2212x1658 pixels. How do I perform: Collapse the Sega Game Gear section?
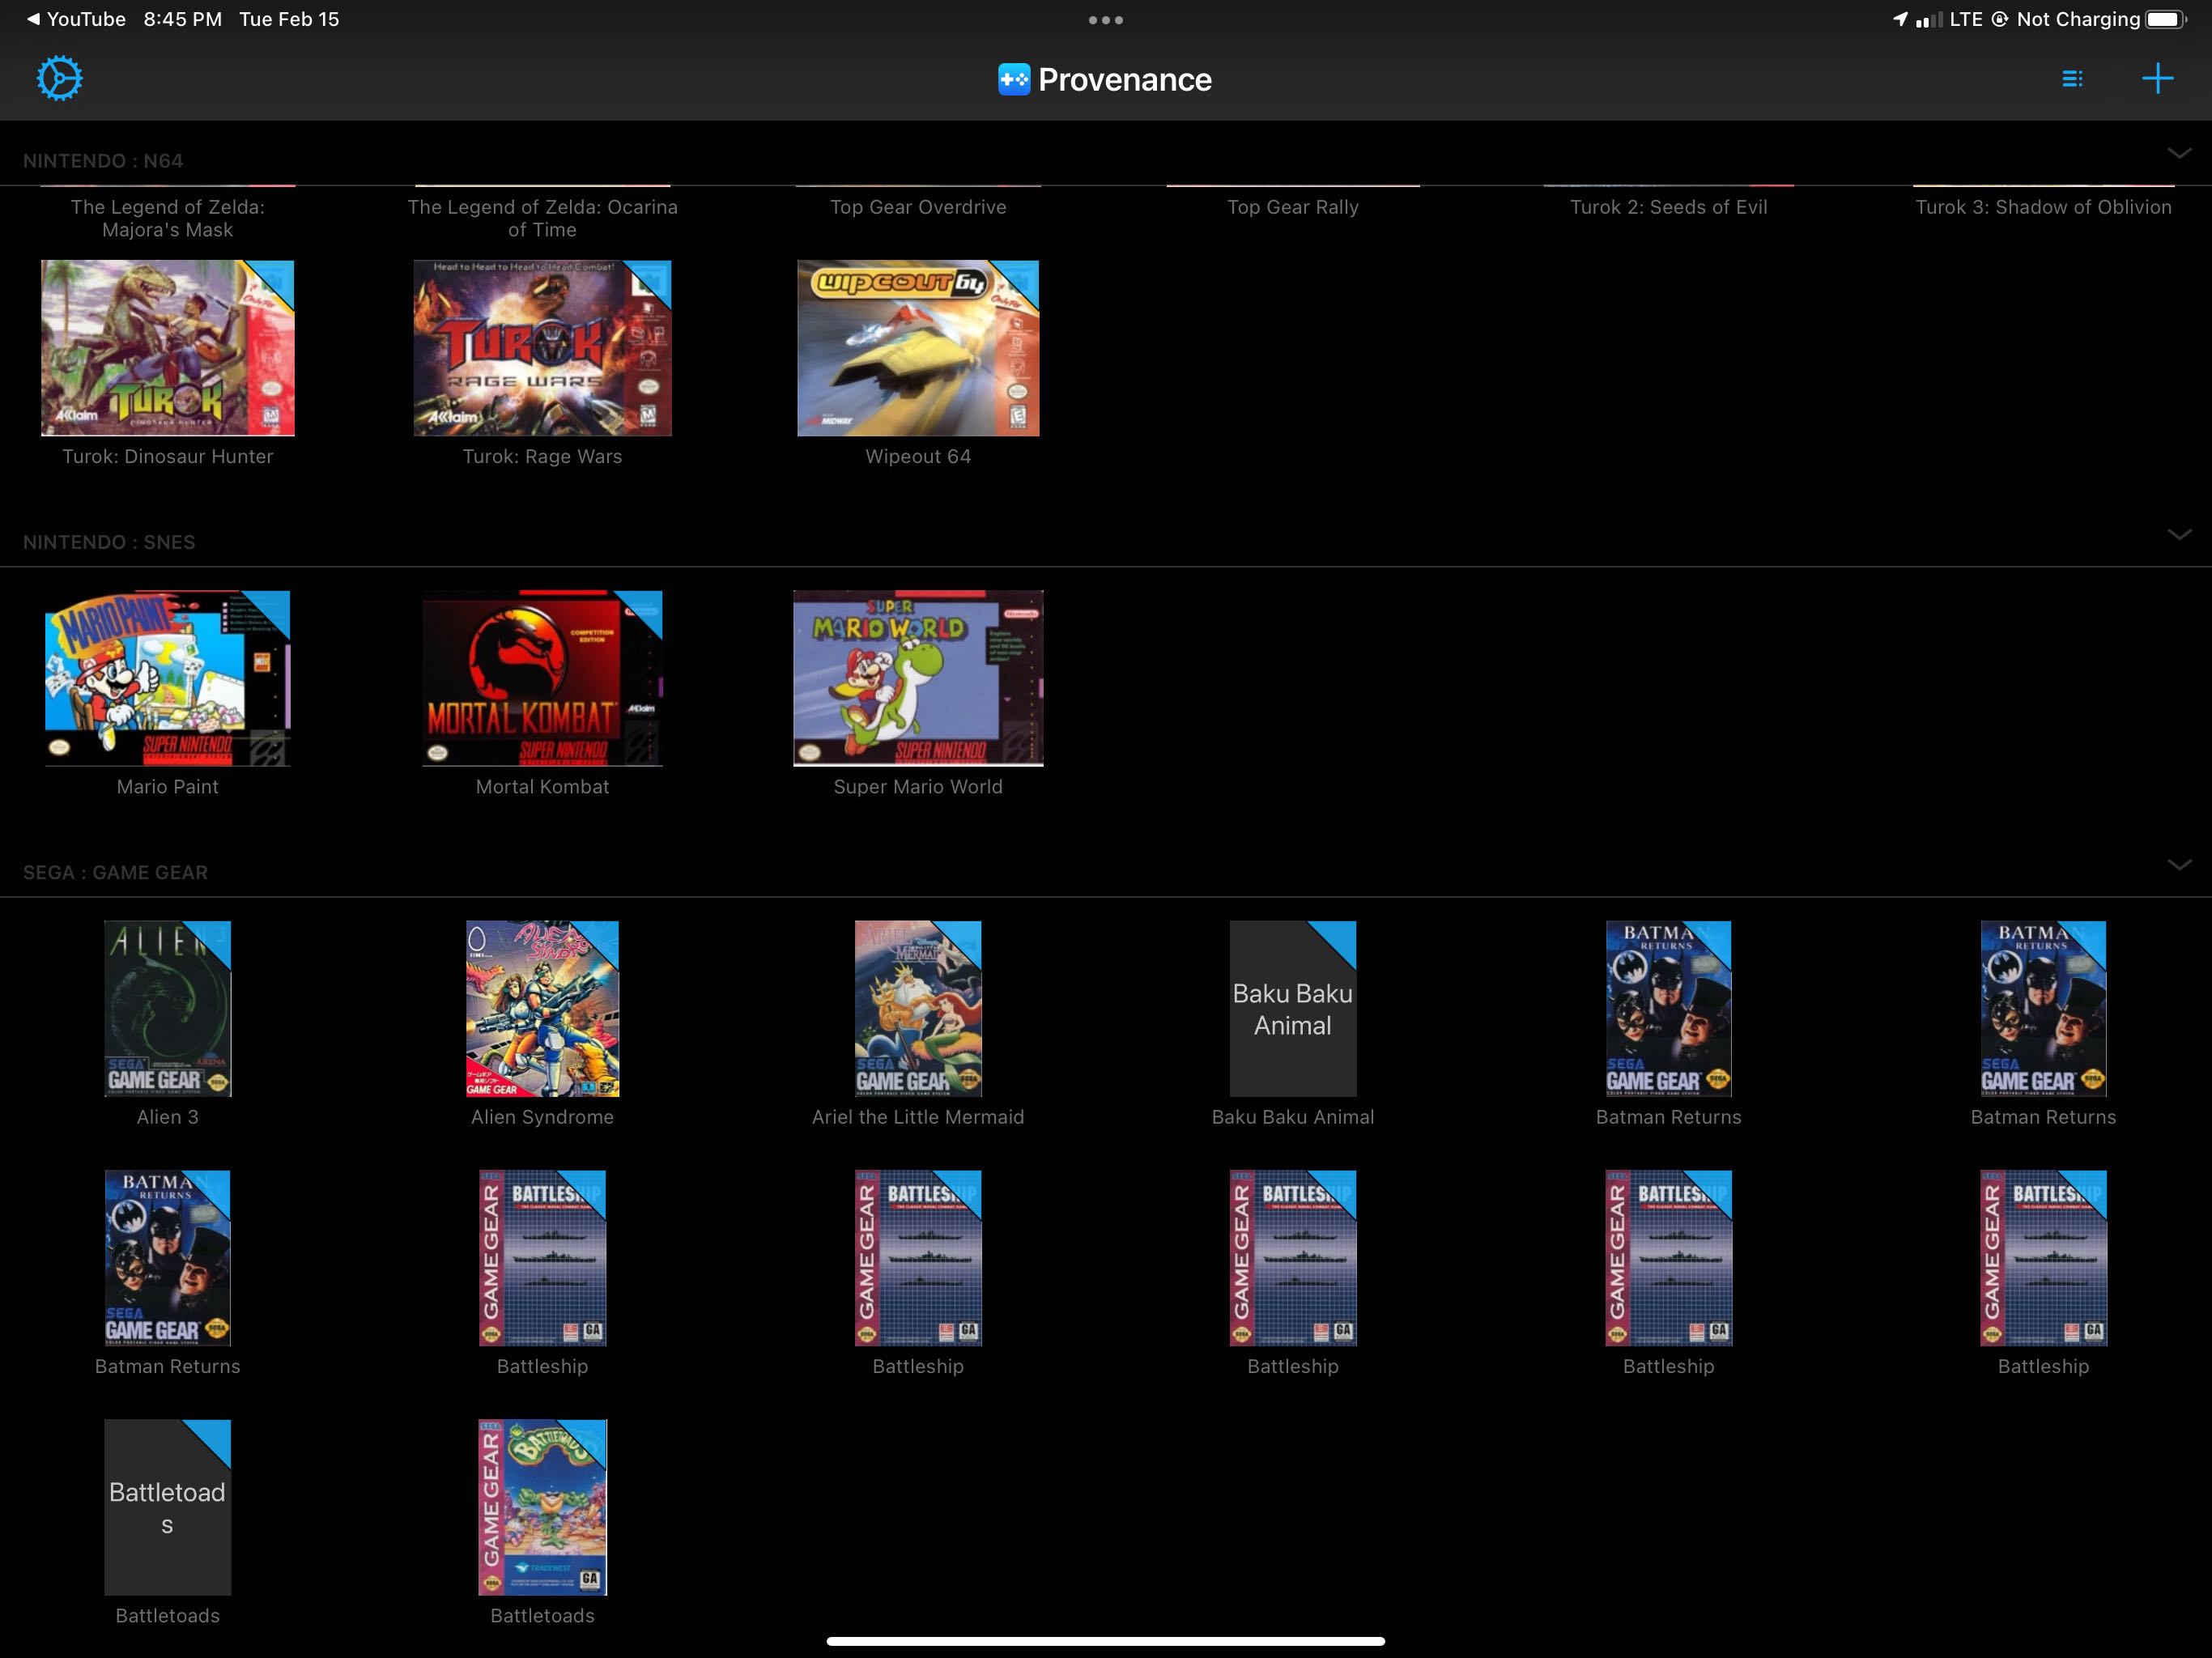click(x=2179, y=864)
